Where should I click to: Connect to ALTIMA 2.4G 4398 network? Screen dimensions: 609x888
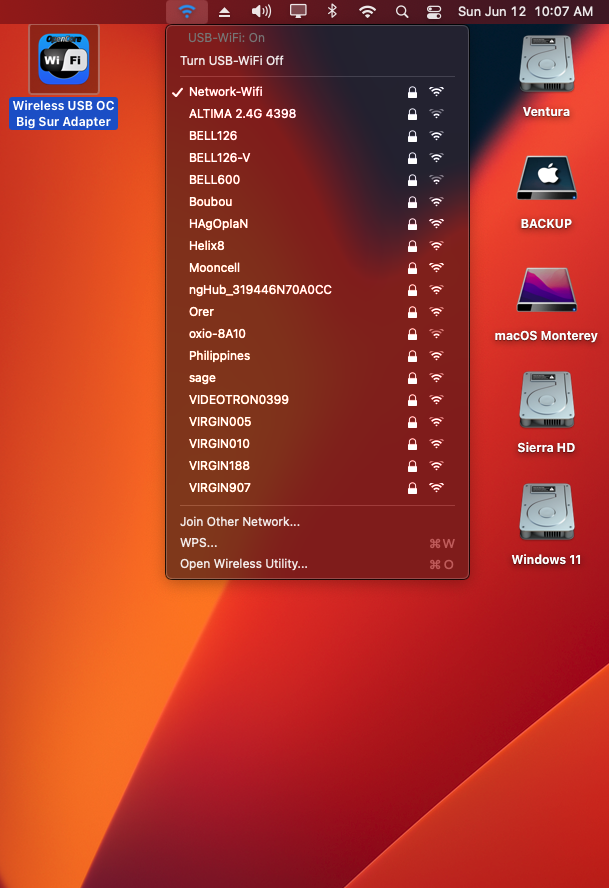pyautogui.click(x=317, y=114)
